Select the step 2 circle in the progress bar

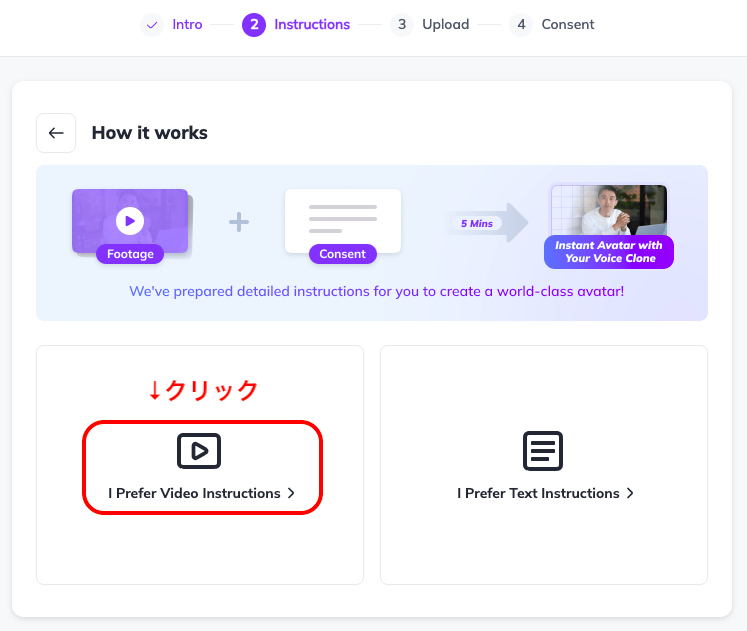[x=254, y=24]
